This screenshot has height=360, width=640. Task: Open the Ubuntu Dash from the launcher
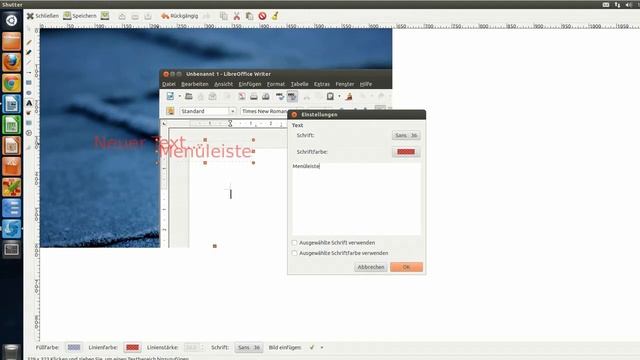[11, 20]
